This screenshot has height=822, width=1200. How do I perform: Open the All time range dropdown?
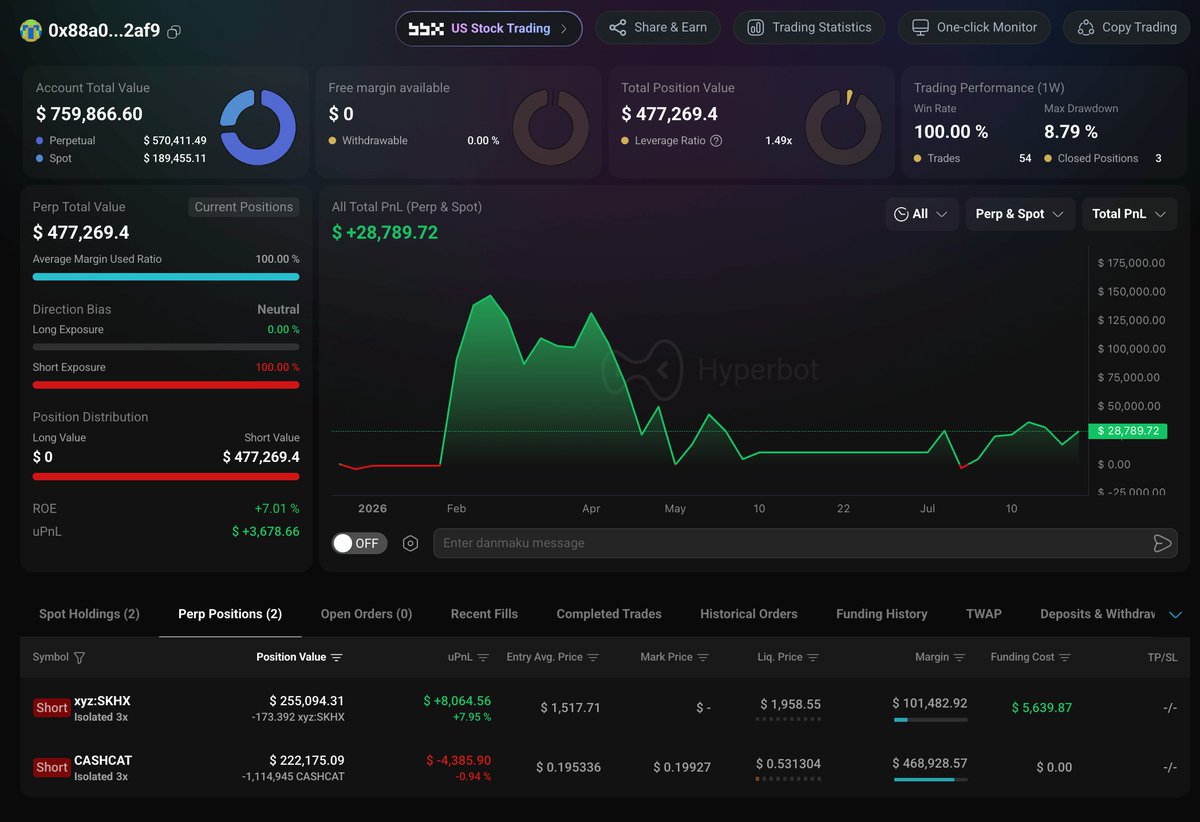[x=922, y=214]
